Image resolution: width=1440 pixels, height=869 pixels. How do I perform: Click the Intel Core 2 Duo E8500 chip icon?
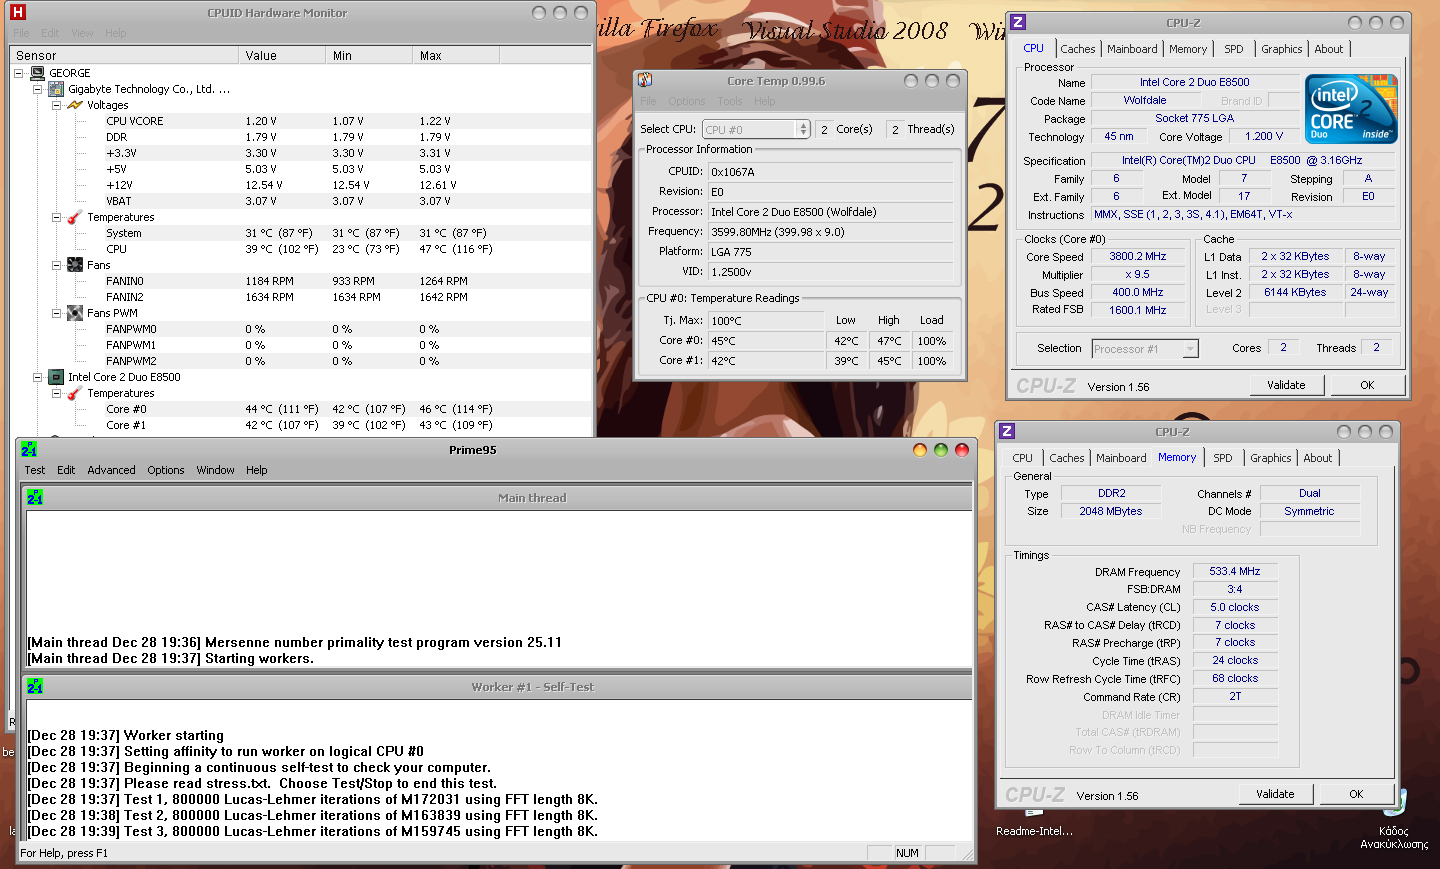56,377
